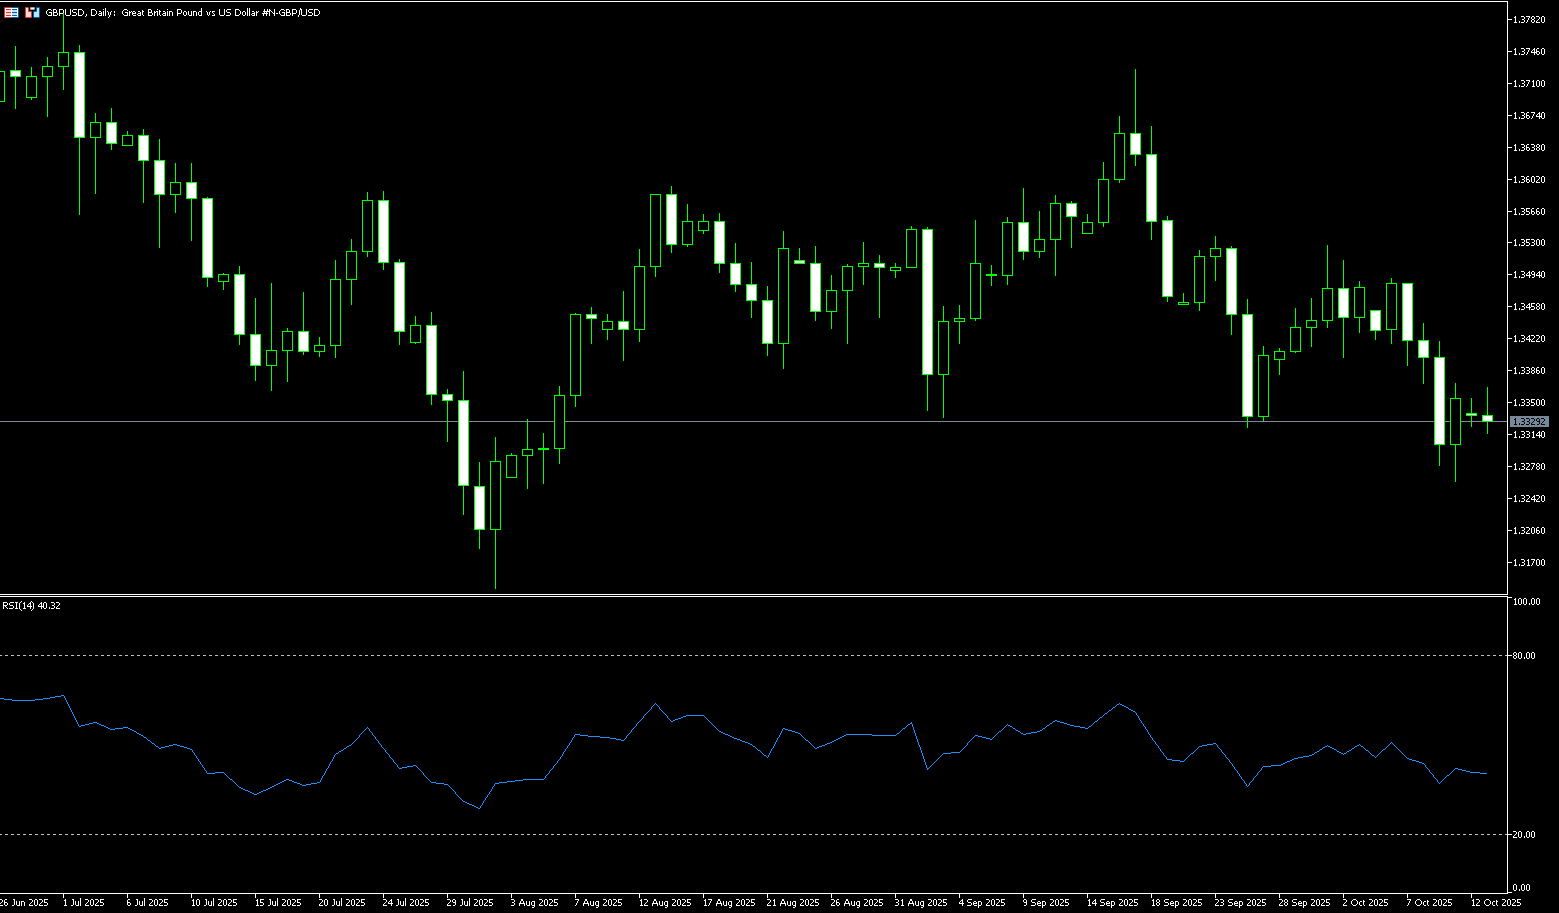Image resolution: width=1559 pixels, height=913 pixels.
Task: Click the RSI 100.00 scale label
Action: point(1526,602)
